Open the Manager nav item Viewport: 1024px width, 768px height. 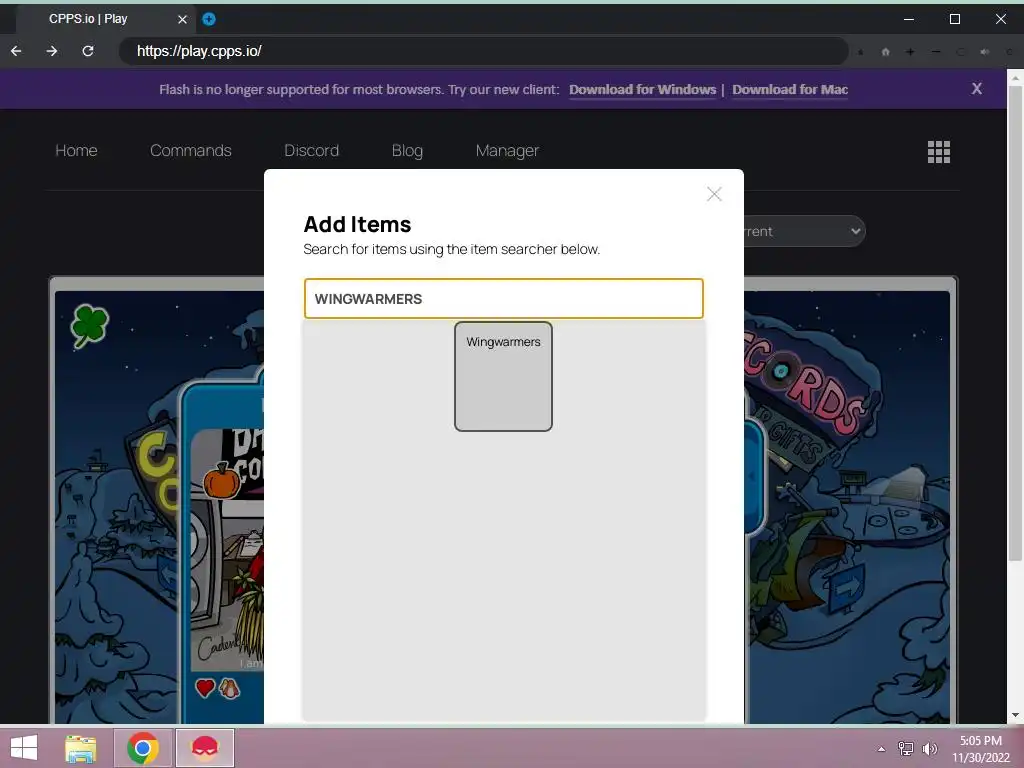pyautogui.click(x=507, y=151)
